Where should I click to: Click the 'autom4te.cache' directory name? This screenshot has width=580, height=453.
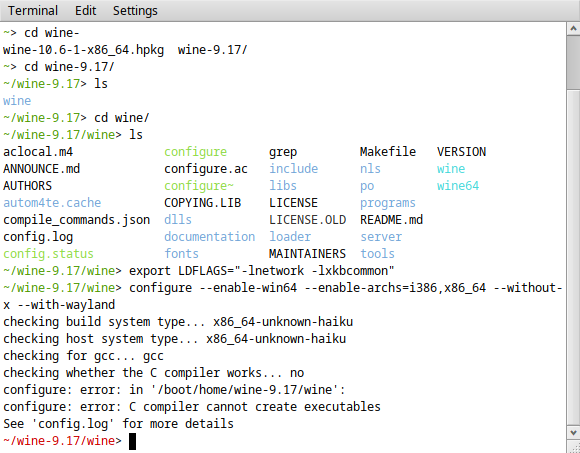click(x=52, y=203)
